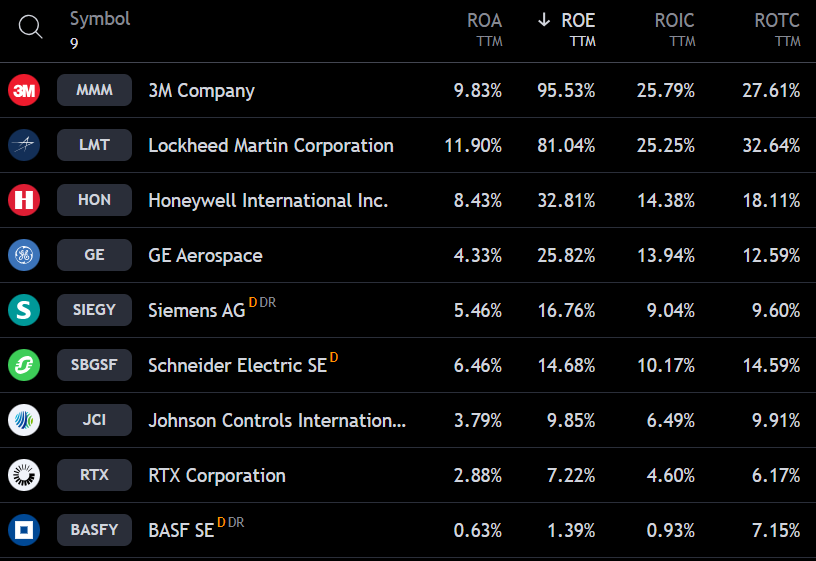The height and width of the screenshot is (561, 816).
Task: Sort by the ROA column header
Action: 484,21
